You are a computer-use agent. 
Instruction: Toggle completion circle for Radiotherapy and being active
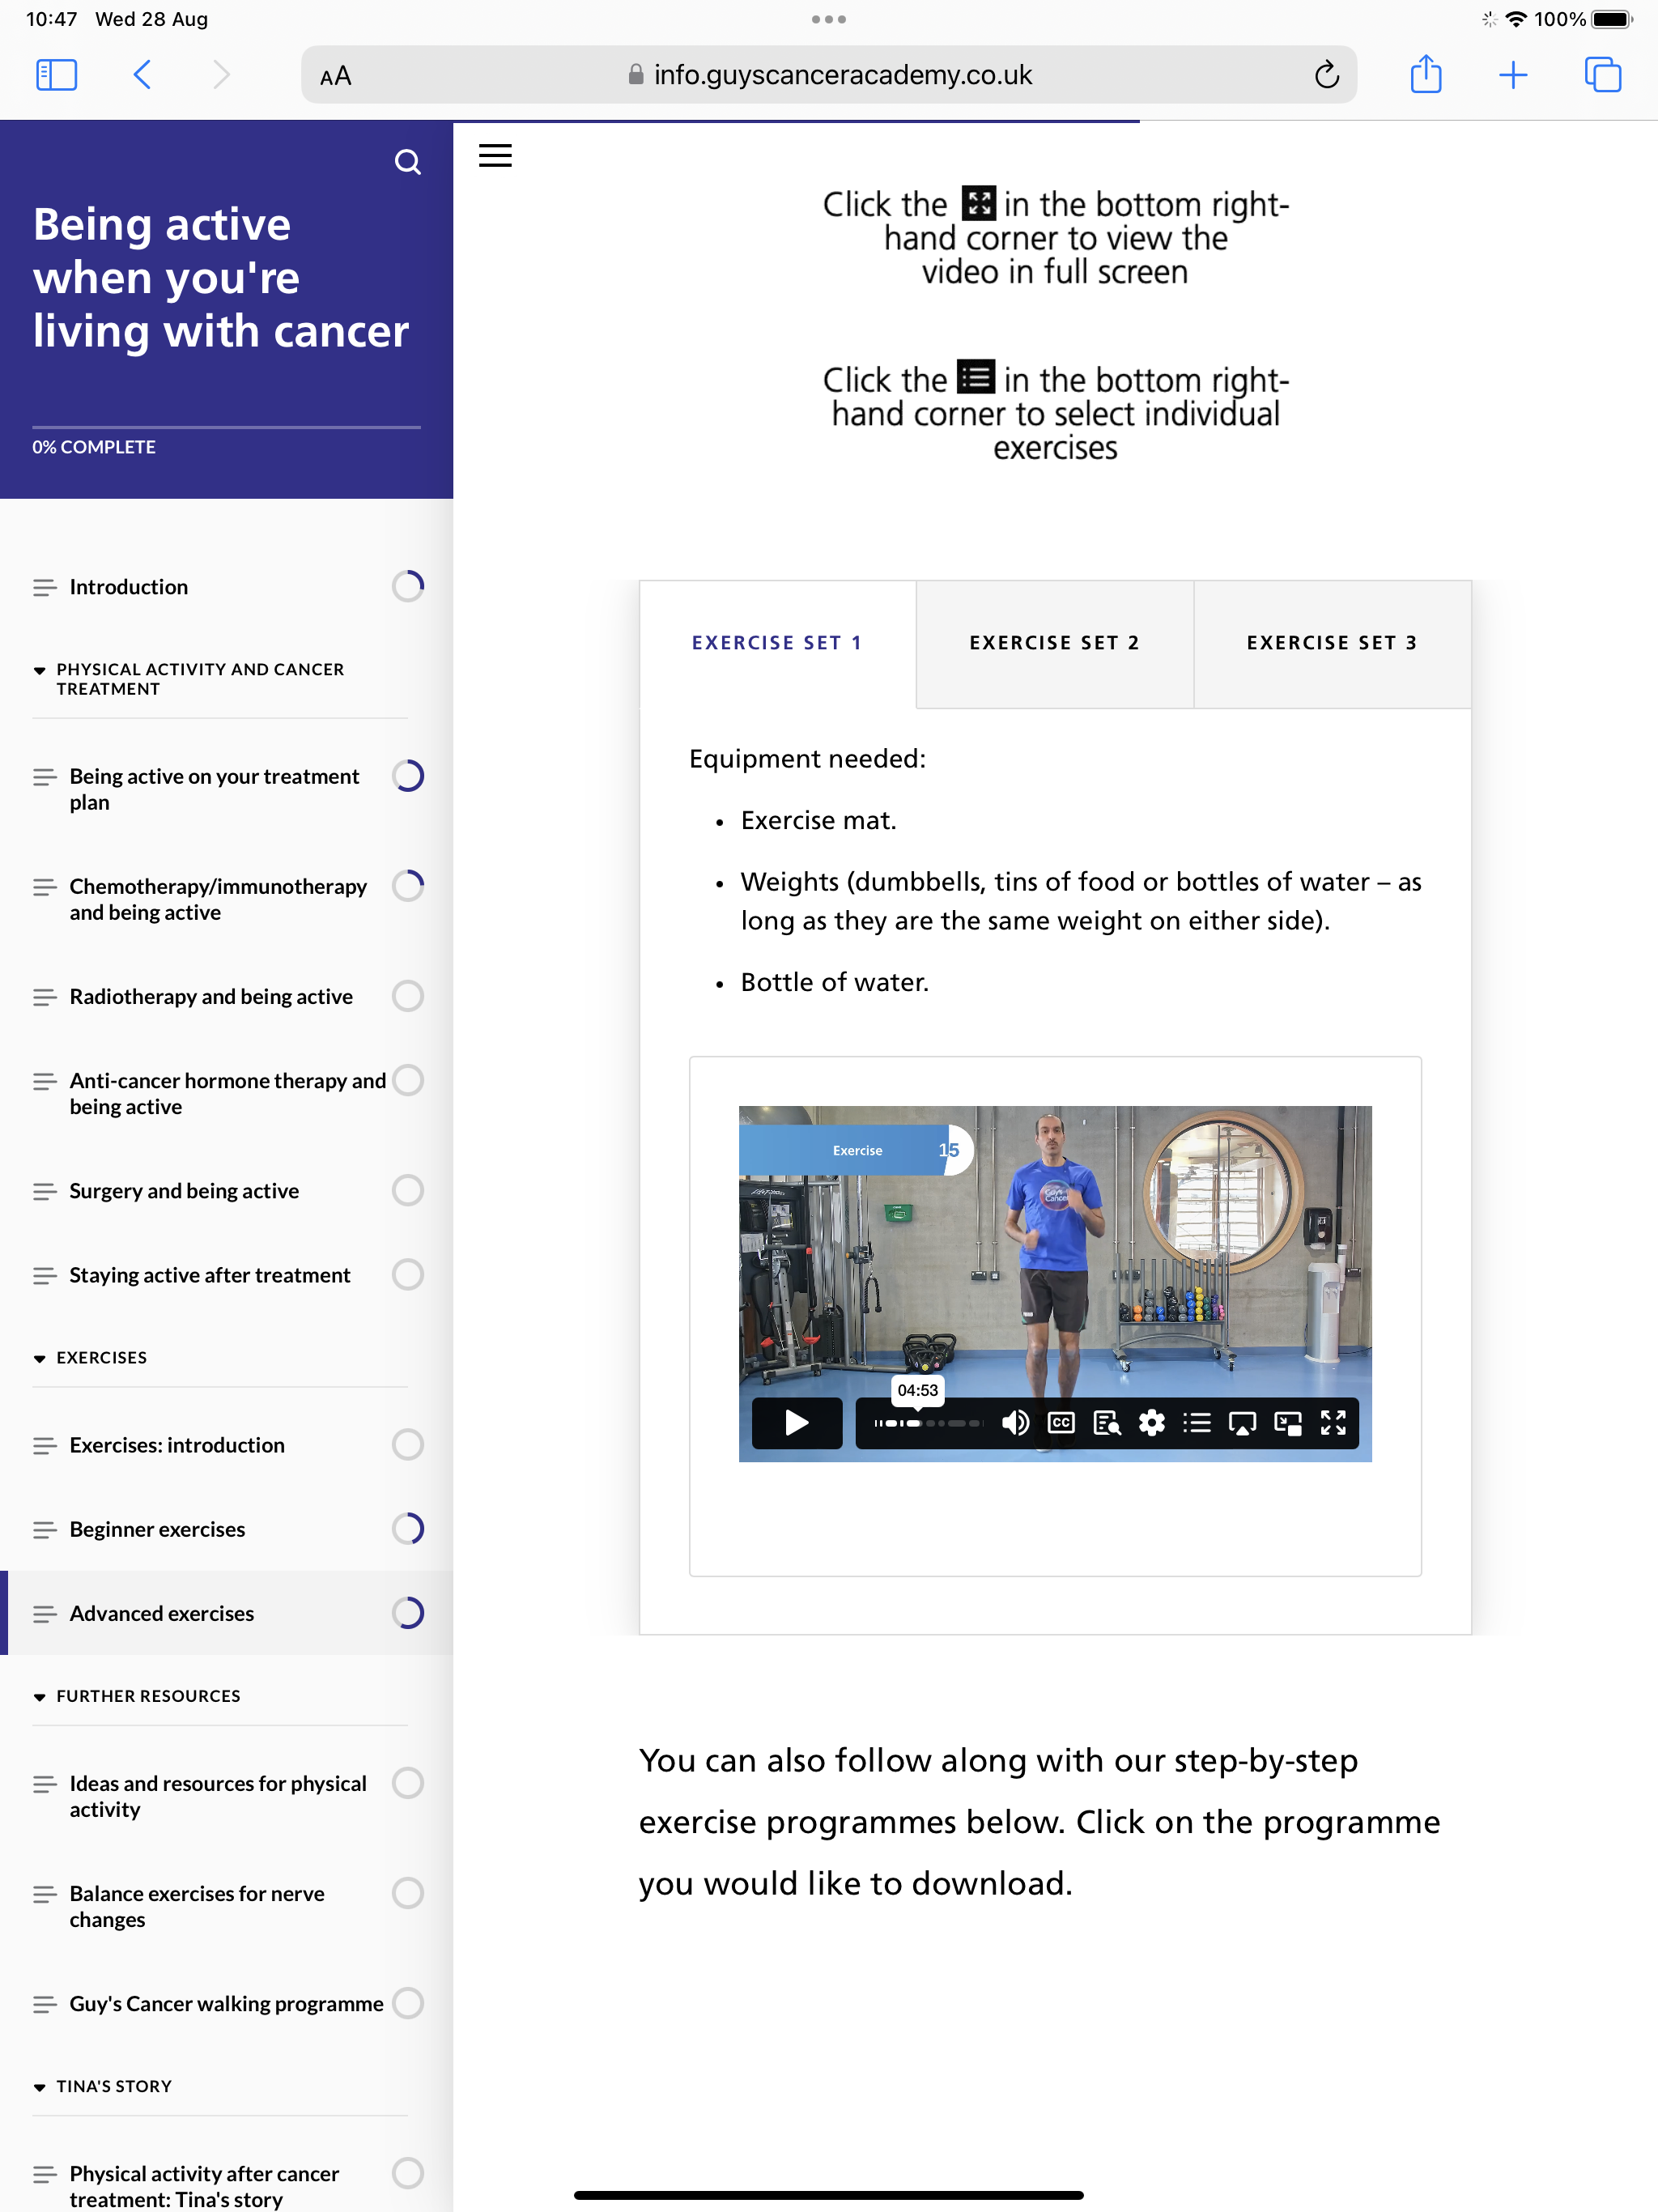tap(408, 996)
